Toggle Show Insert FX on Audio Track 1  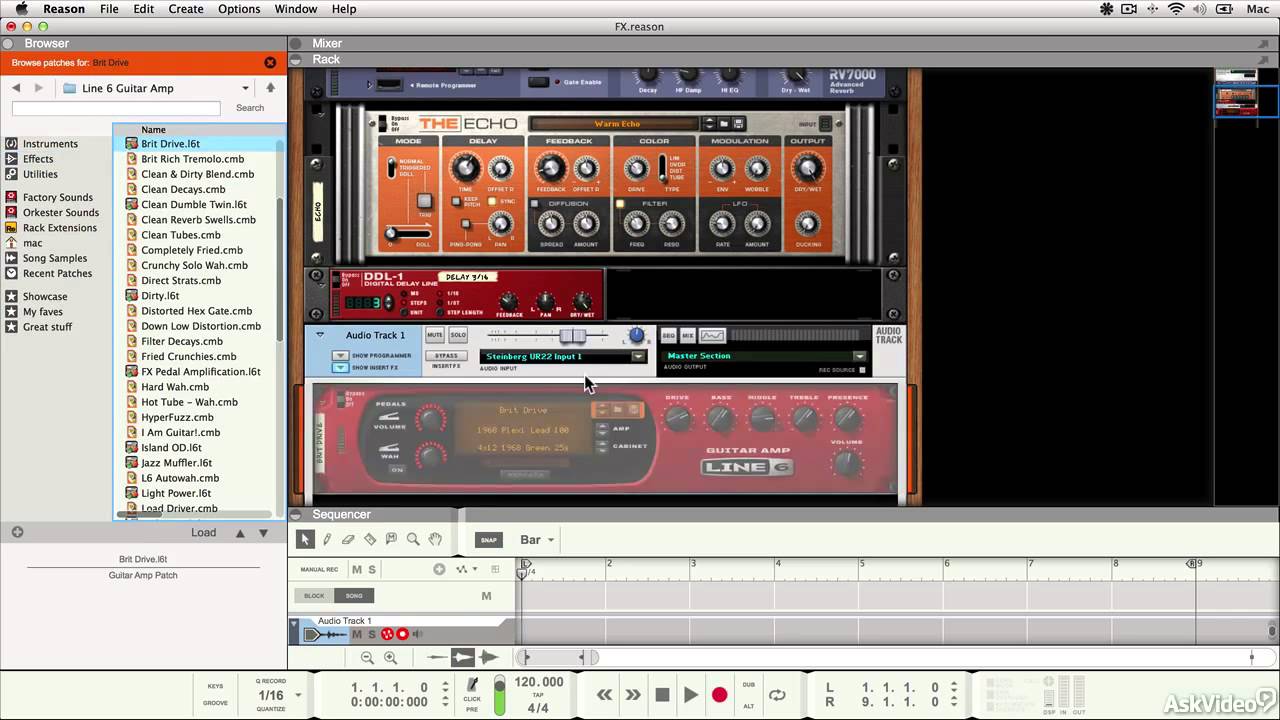click(340, 367)
